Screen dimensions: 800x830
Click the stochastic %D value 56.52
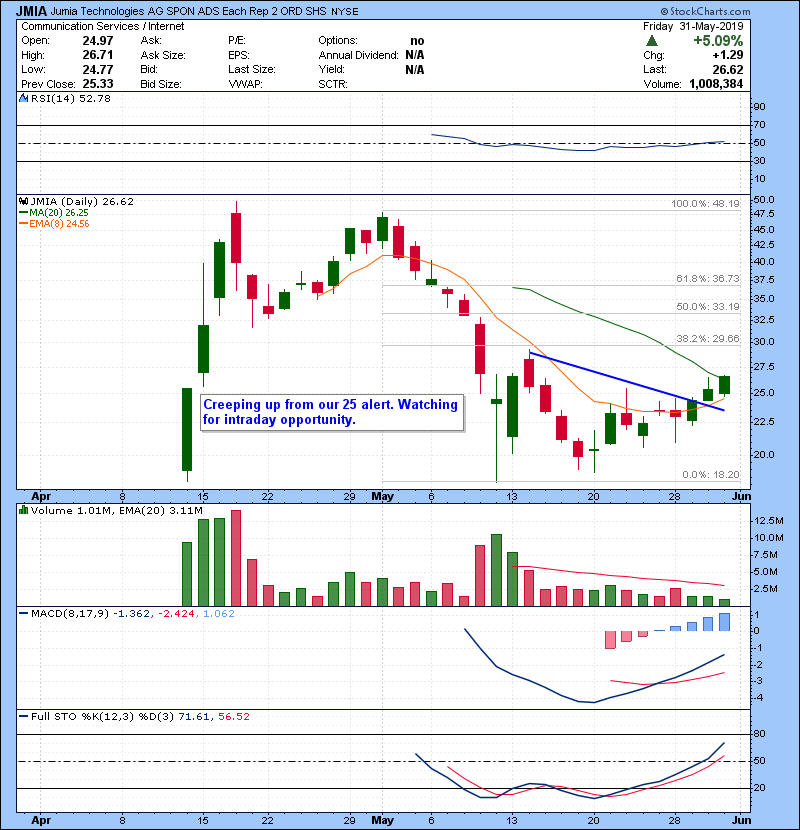pos(233,717)
